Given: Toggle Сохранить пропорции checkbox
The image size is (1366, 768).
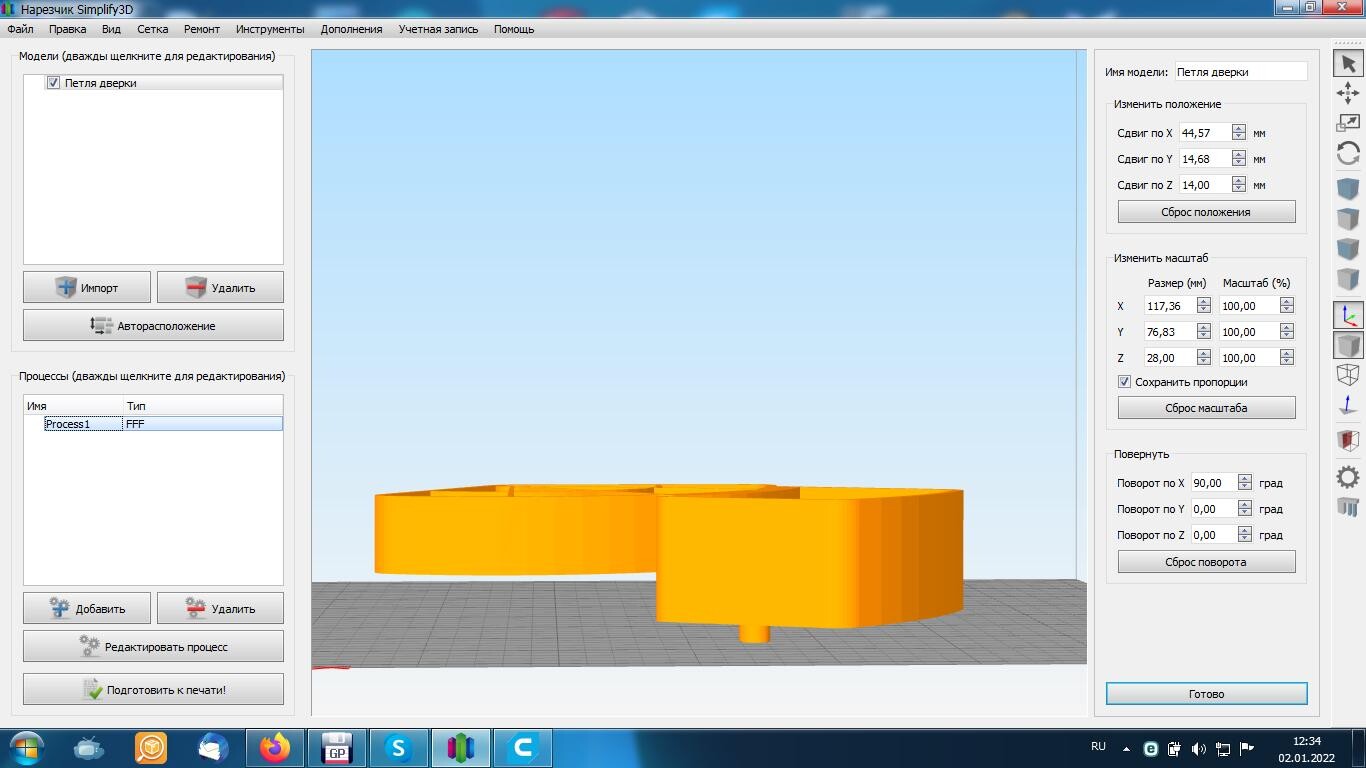Looking at the screenshot, I should click(x=1124, y=382).
